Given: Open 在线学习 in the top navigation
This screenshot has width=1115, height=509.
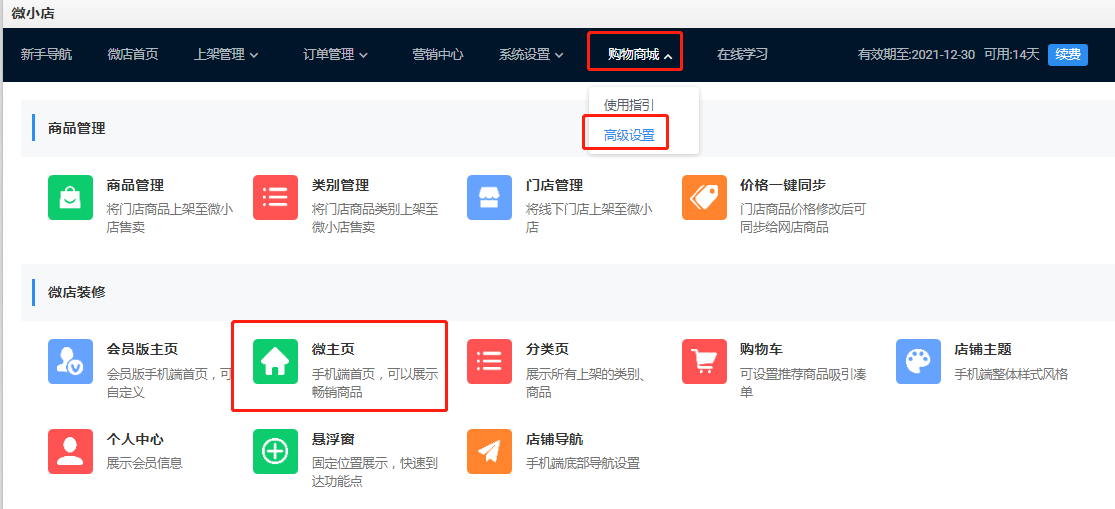Looking at the screenshot, I should (742, 54).
